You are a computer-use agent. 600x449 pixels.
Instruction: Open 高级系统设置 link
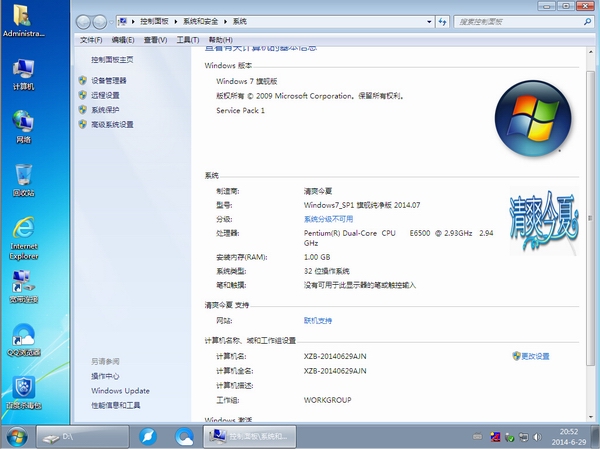[x=112, y=124]
